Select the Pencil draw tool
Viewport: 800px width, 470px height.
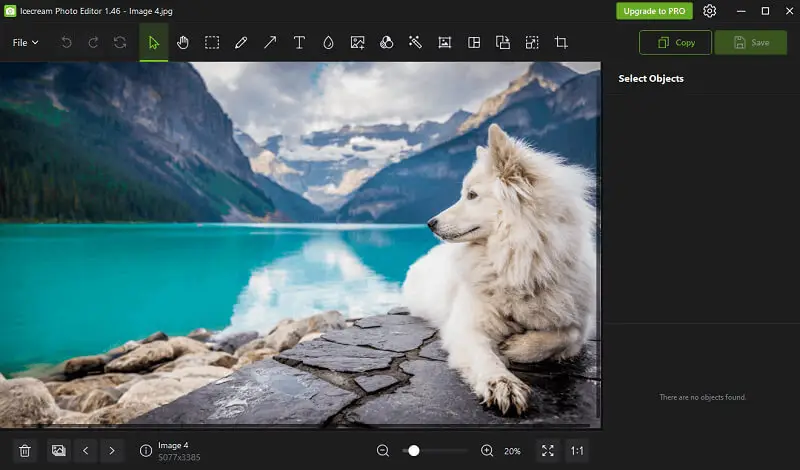[241, 43]
